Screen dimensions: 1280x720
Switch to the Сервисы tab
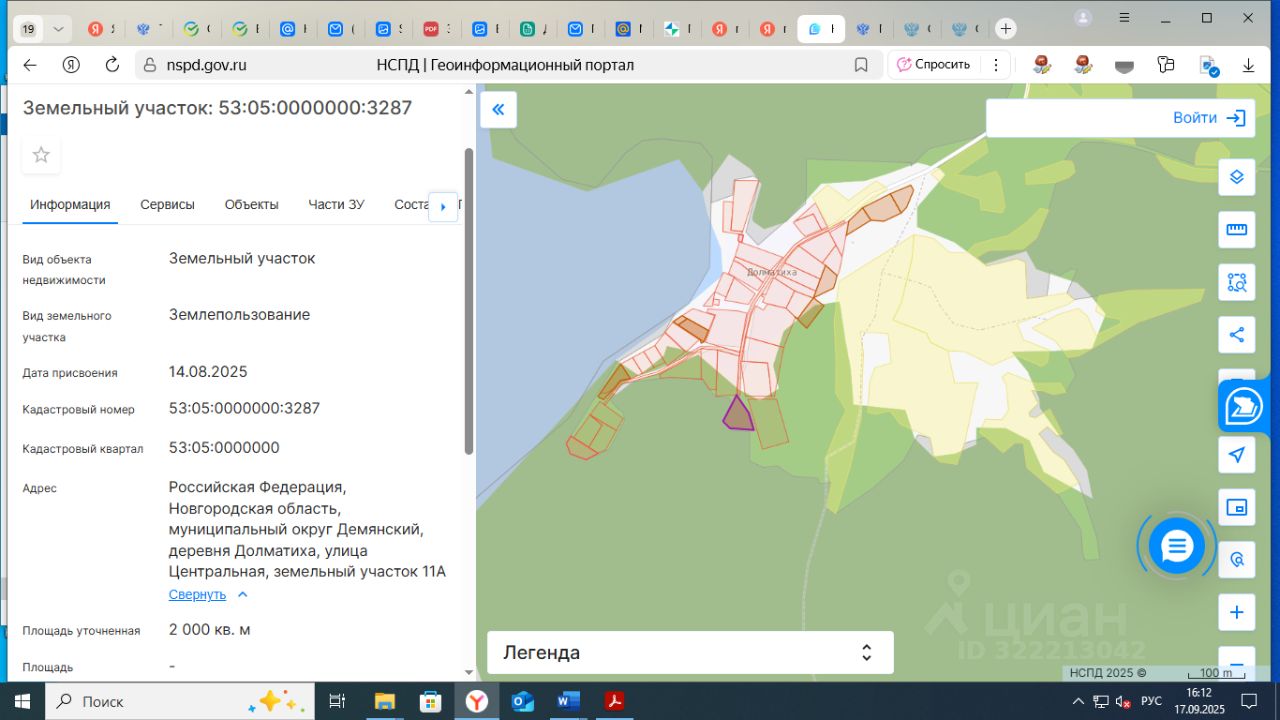[x=167, y=204]
